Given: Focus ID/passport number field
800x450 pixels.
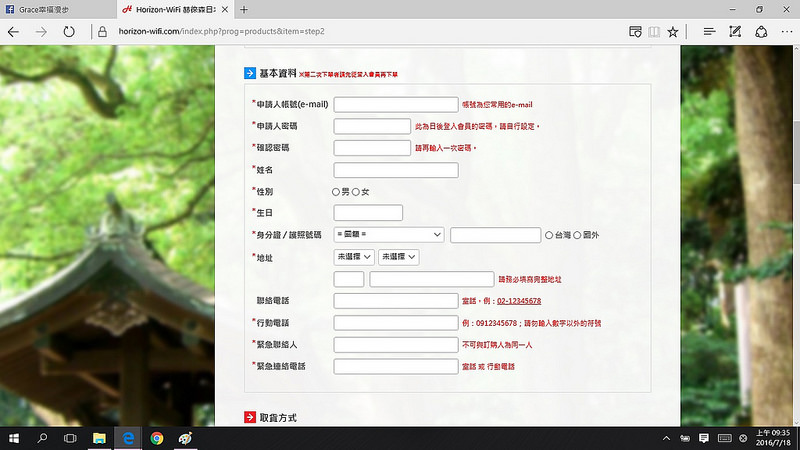Looking at the screenshot, I should point(495,235).
